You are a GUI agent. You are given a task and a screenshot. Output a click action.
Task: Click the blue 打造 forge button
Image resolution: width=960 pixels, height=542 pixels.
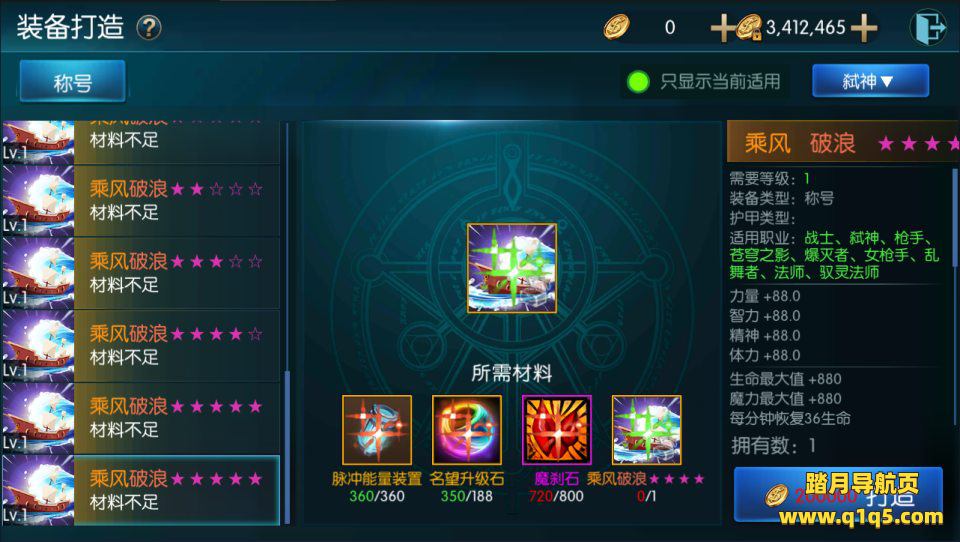tap(838, 495)
